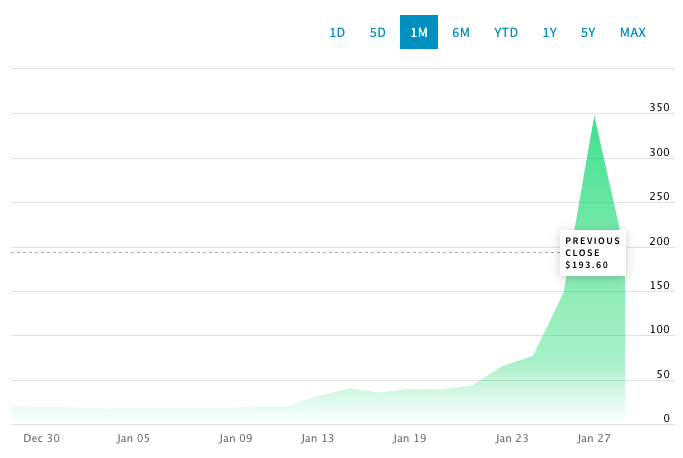The height and width of the screenshot is (458, 683).
Task: Switch chart to 5Y range
Action: (588, 33)
